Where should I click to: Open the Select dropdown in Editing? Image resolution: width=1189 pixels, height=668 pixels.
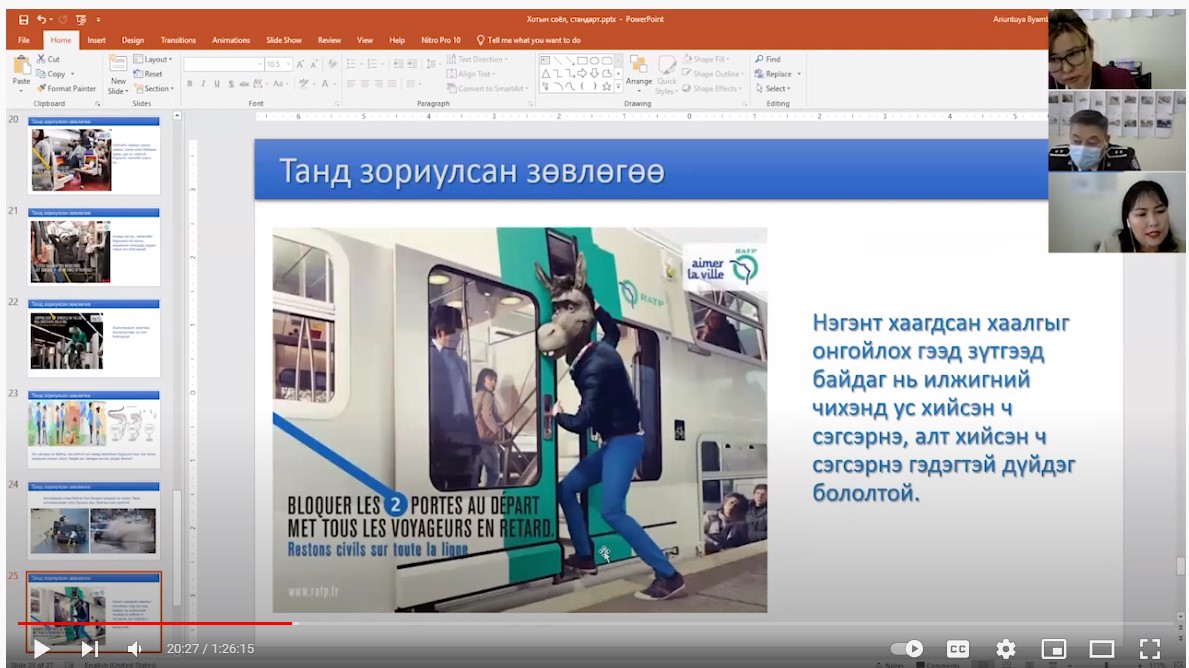coord(773,89)
